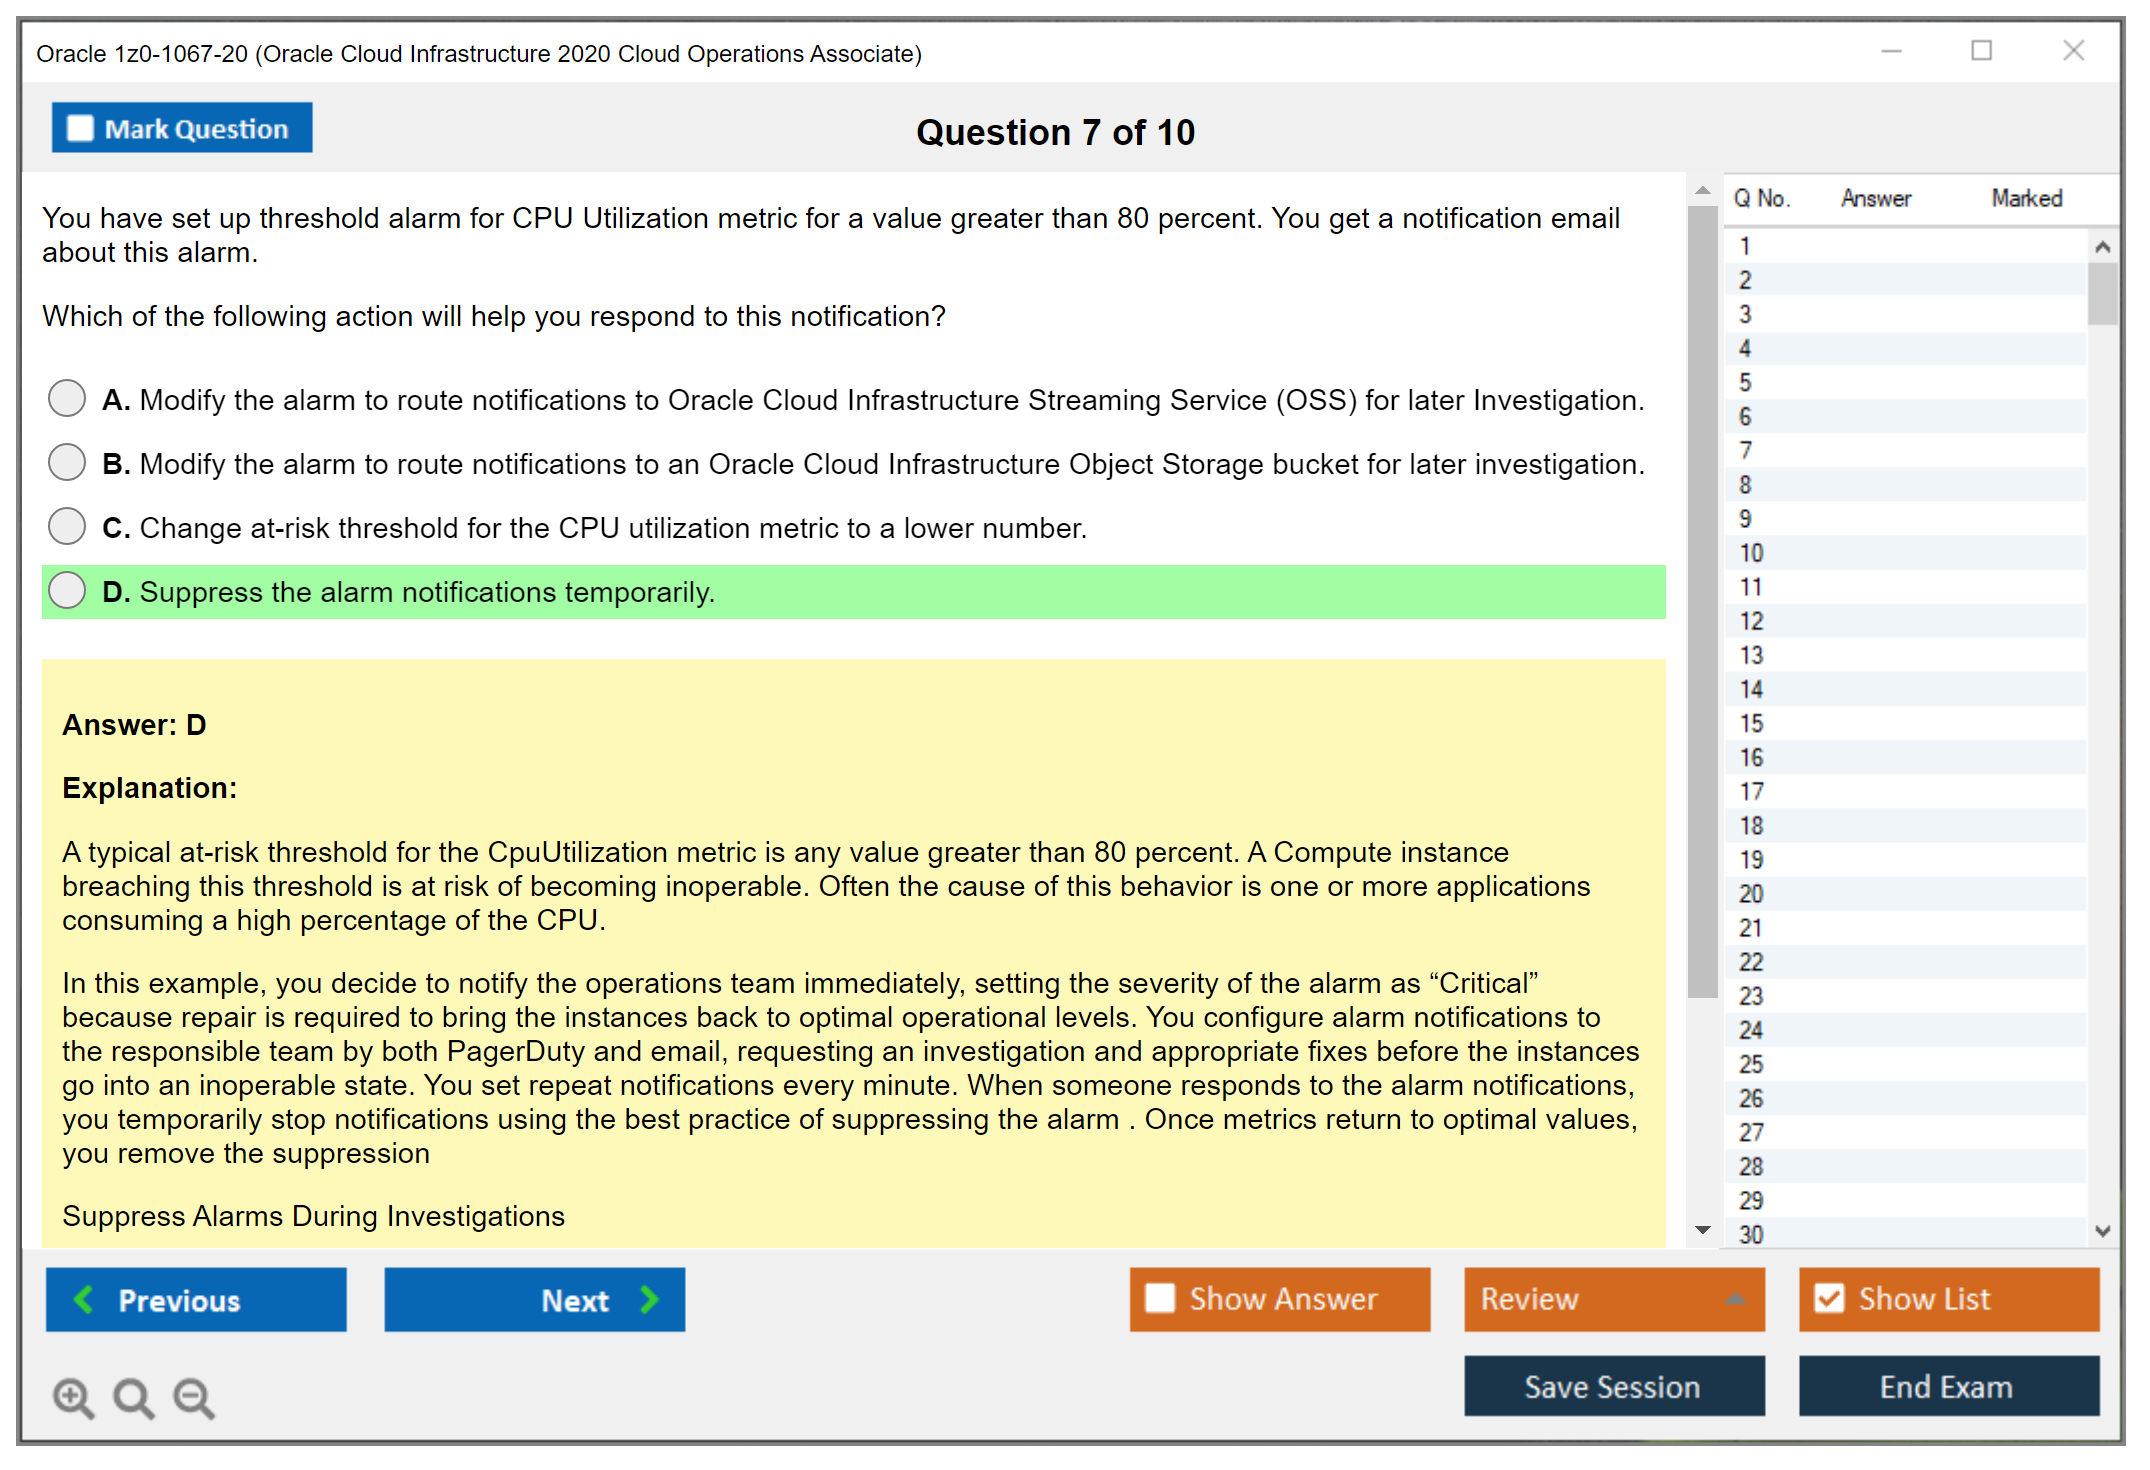2150x1470 pixels.
Task: Click the main content vertical scrollbar thumb
Action: 1702,600
